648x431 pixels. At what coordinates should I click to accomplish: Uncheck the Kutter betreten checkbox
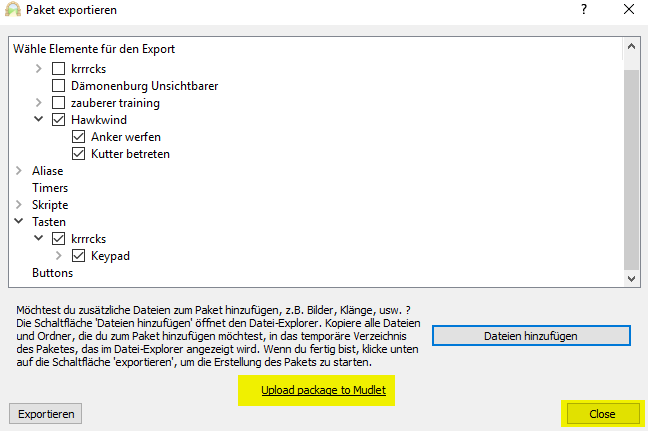tap(79, 154)
